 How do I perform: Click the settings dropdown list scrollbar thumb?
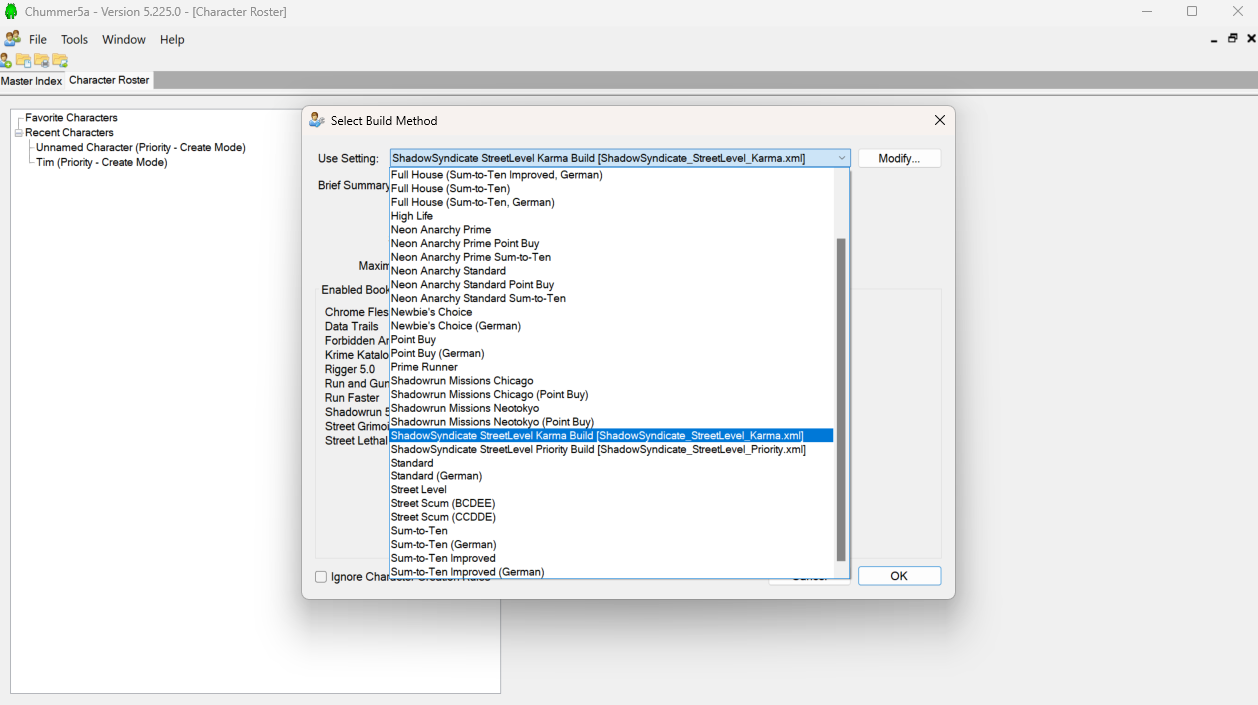pos(841,400)
